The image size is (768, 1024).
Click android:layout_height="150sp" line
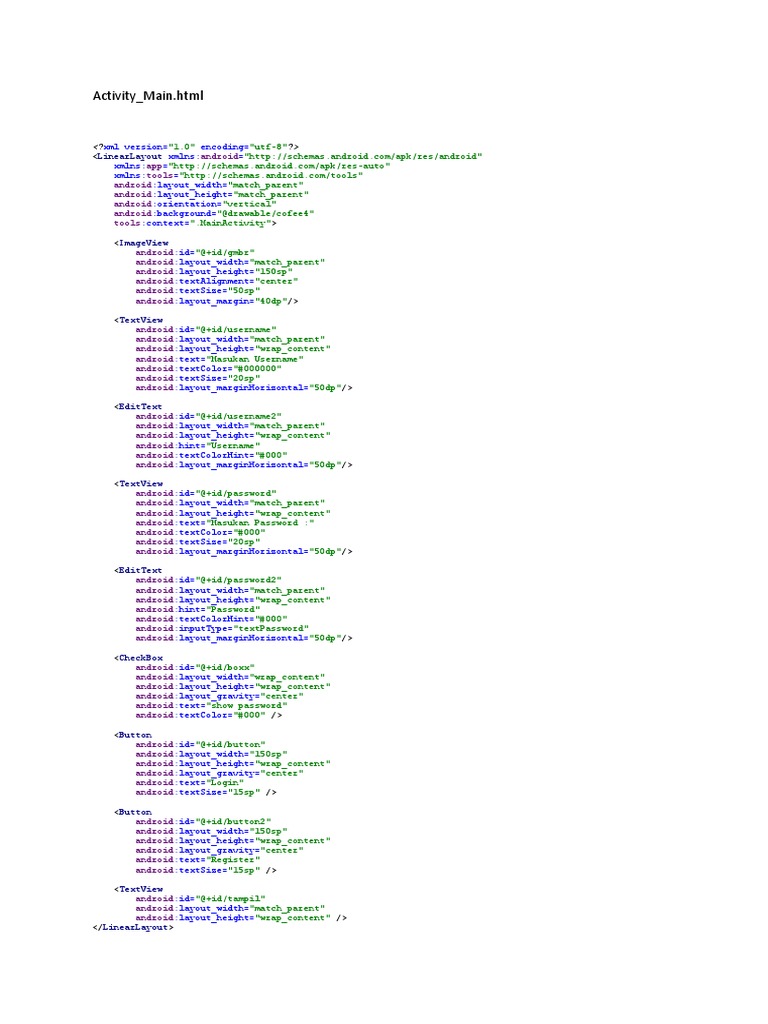pyautogui.click(x=214, y=272)
